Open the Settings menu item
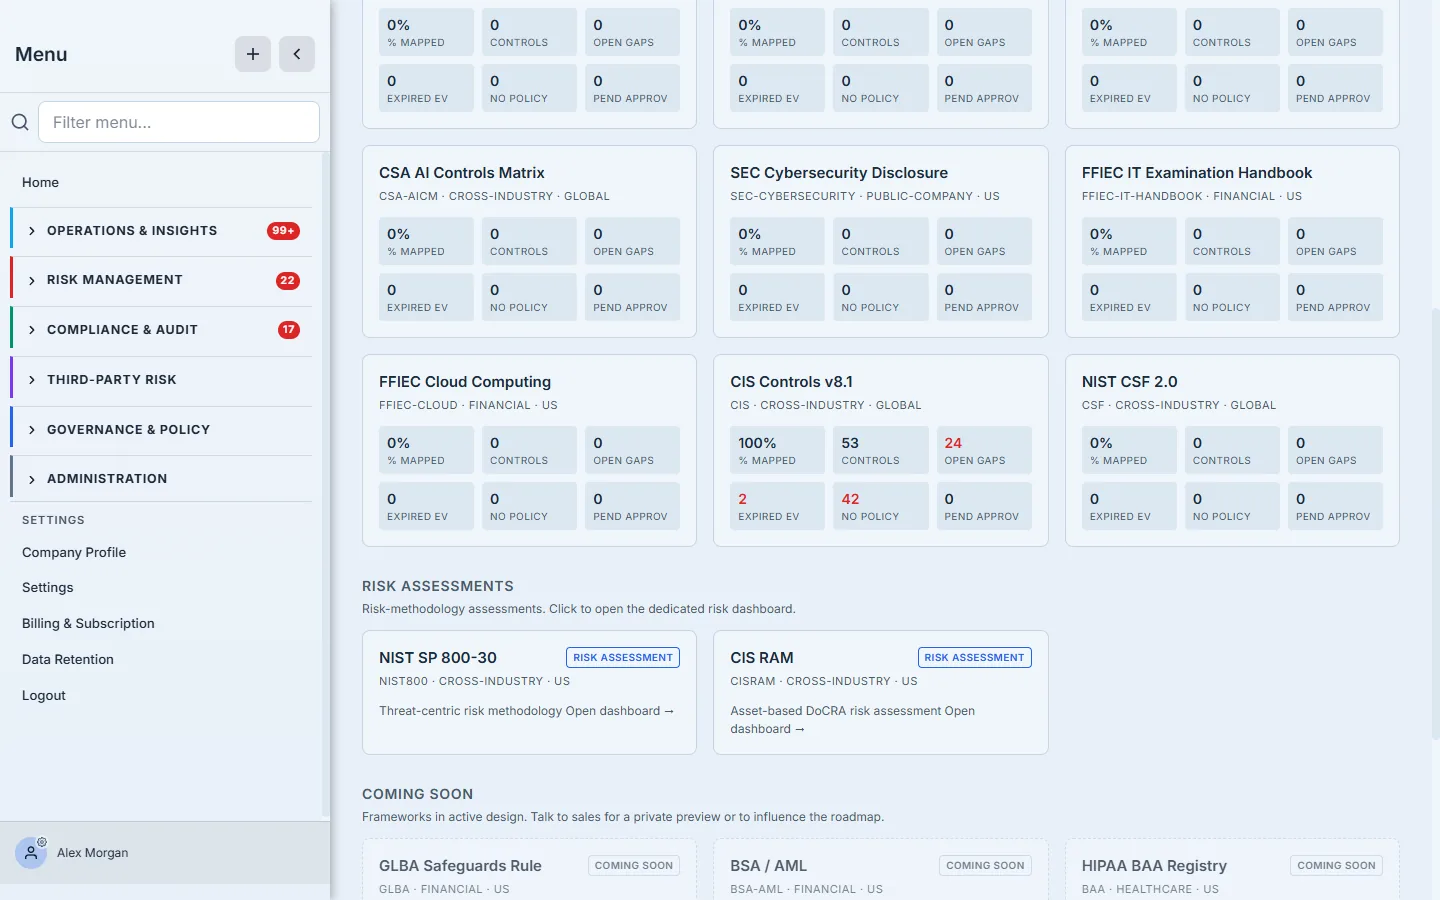The height and width of the screenshot is (900, 1440). [48, 587]
